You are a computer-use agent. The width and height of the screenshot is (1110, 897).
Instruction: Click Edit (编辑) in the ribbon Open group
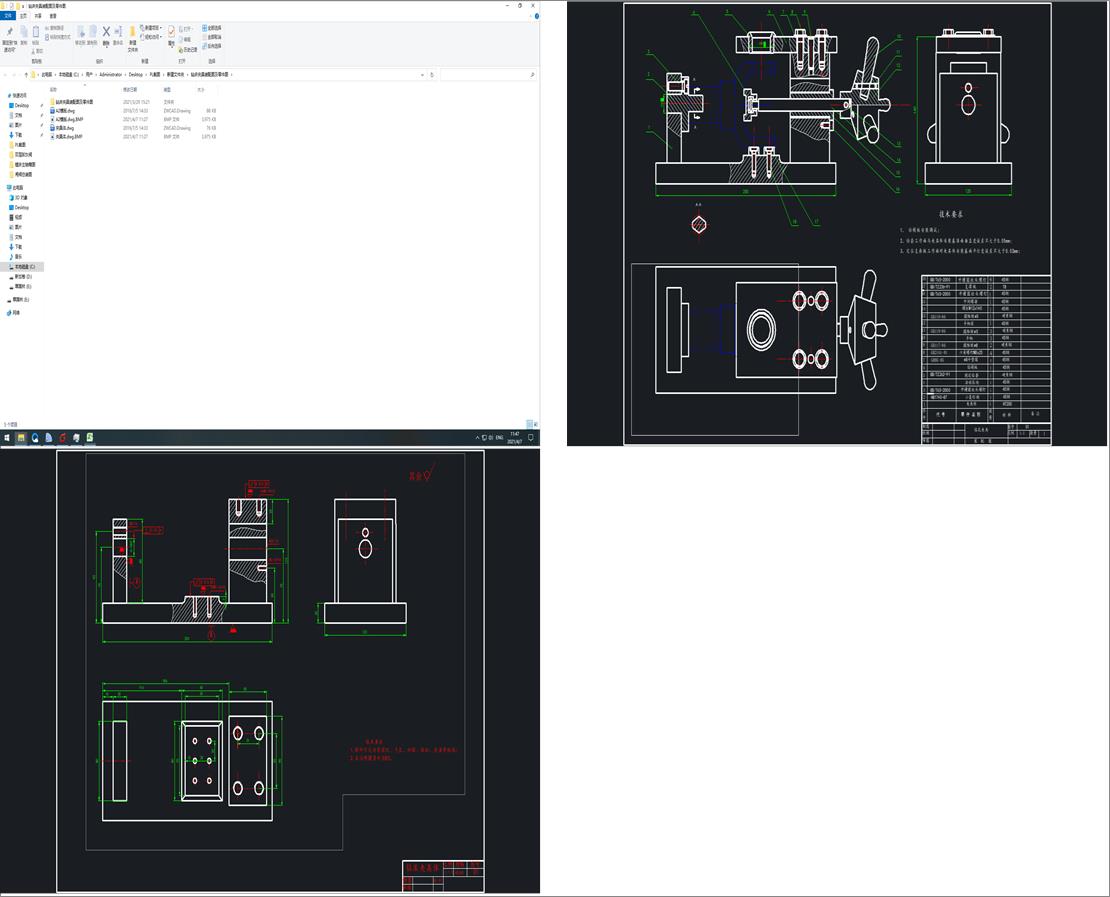tap(186, 40)
